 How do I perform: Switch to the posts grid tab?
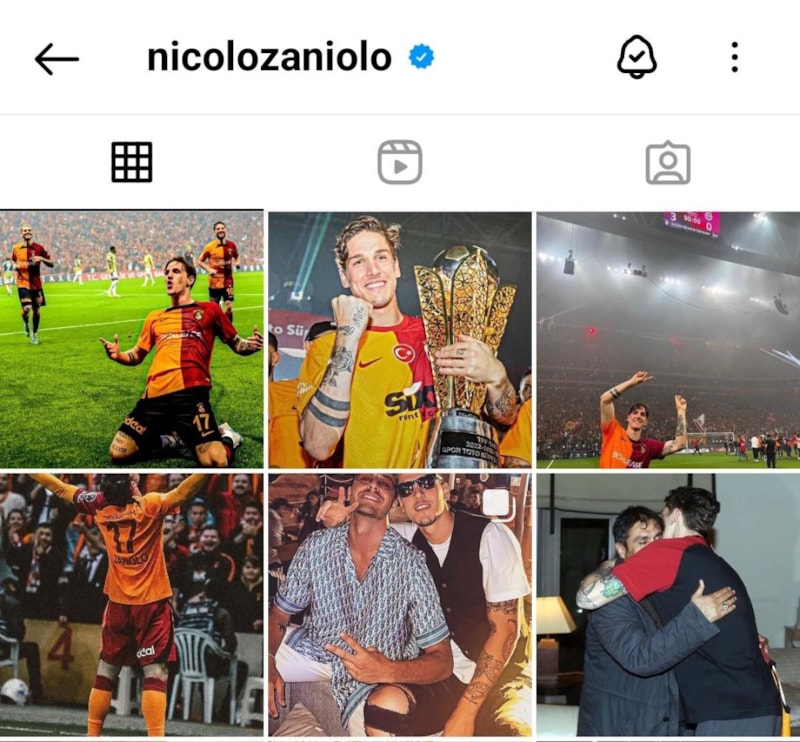132,162
